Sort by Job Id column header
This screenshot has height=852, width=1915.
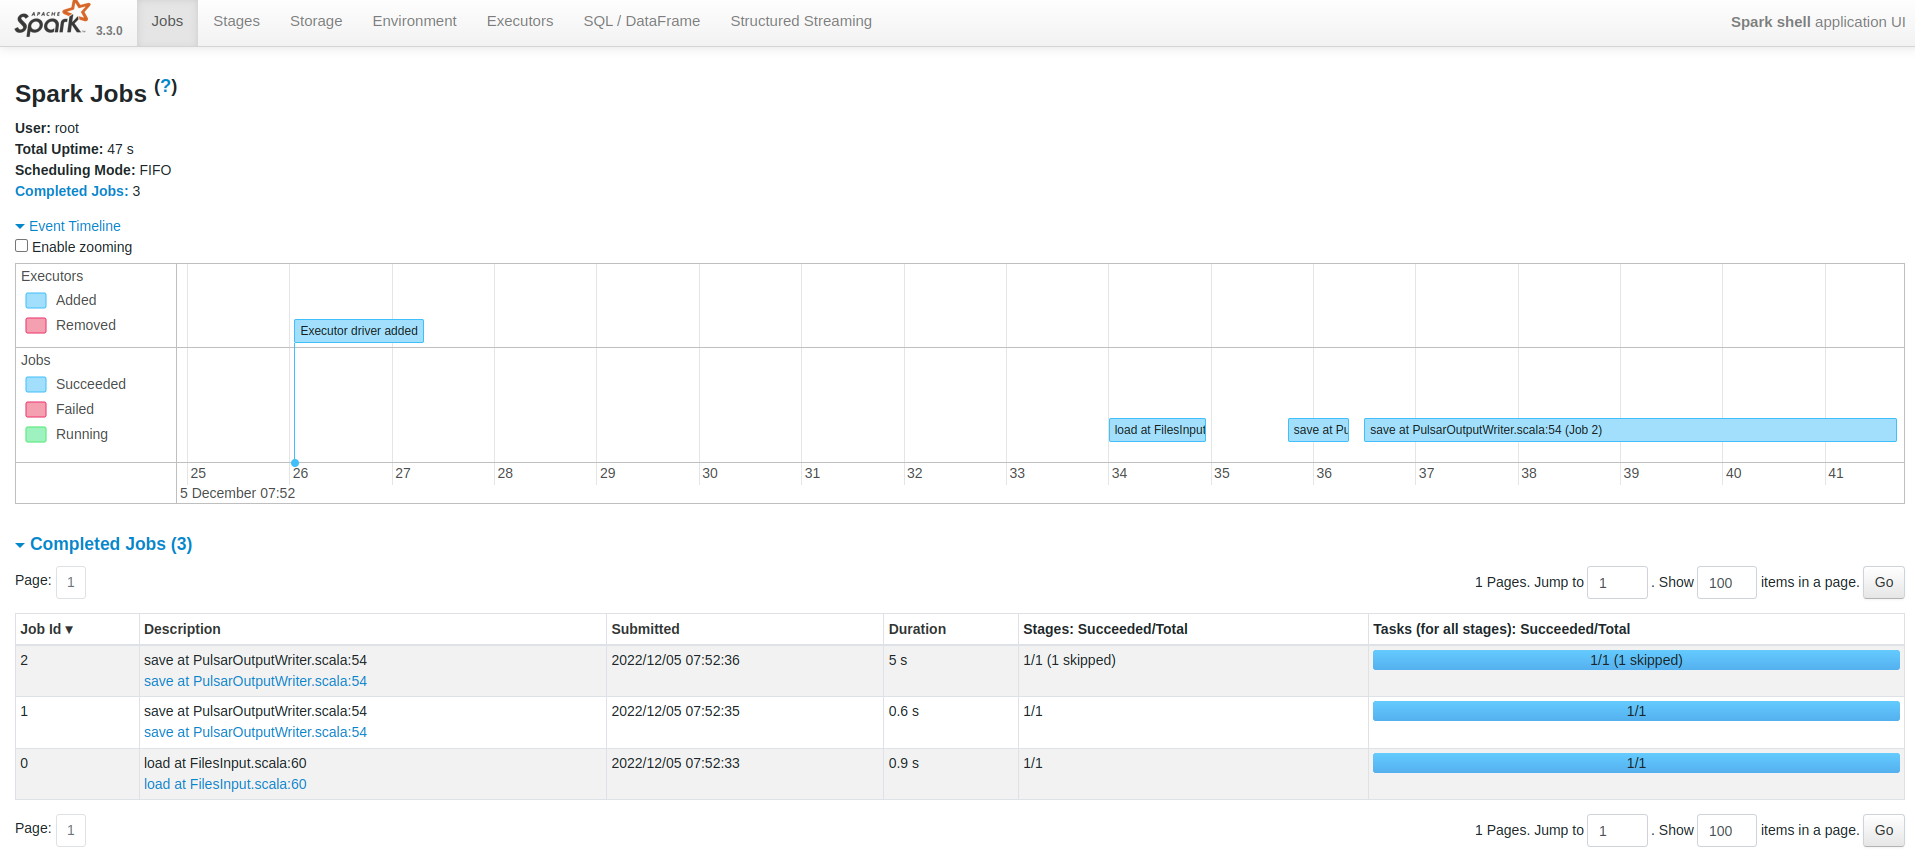(x=47, y=629)
